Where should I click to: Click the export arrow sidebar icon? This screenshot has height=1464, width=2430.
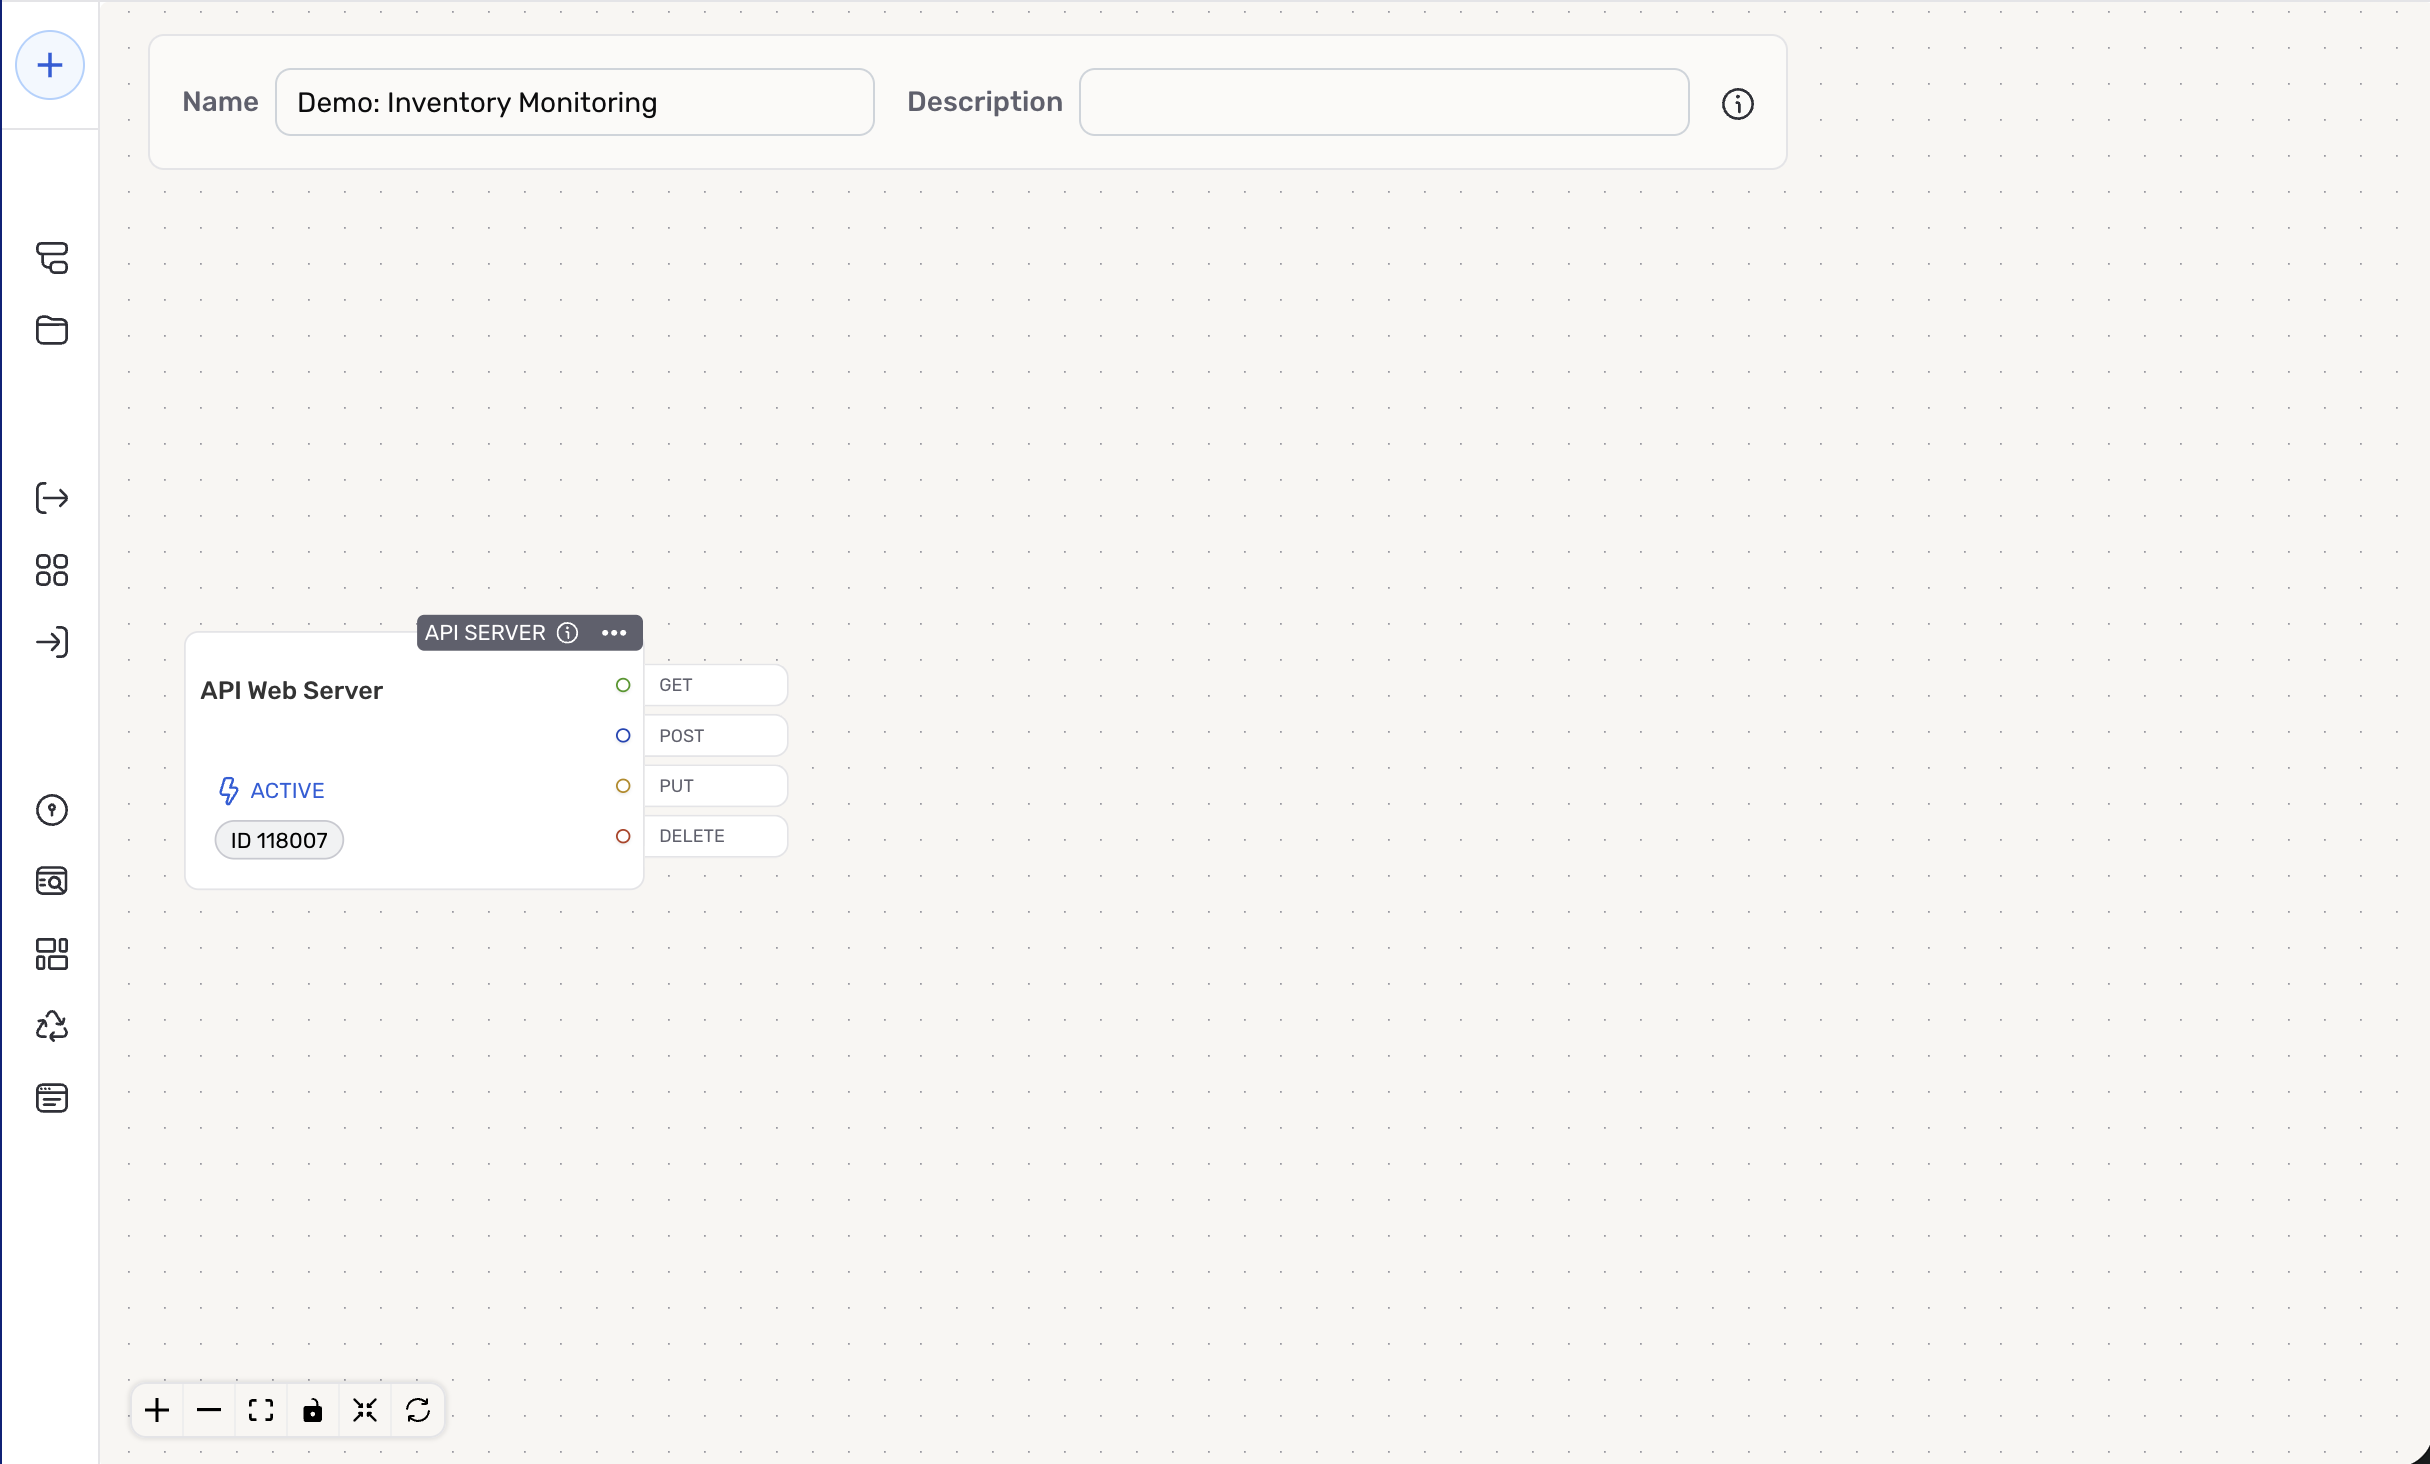coord(52,498)
